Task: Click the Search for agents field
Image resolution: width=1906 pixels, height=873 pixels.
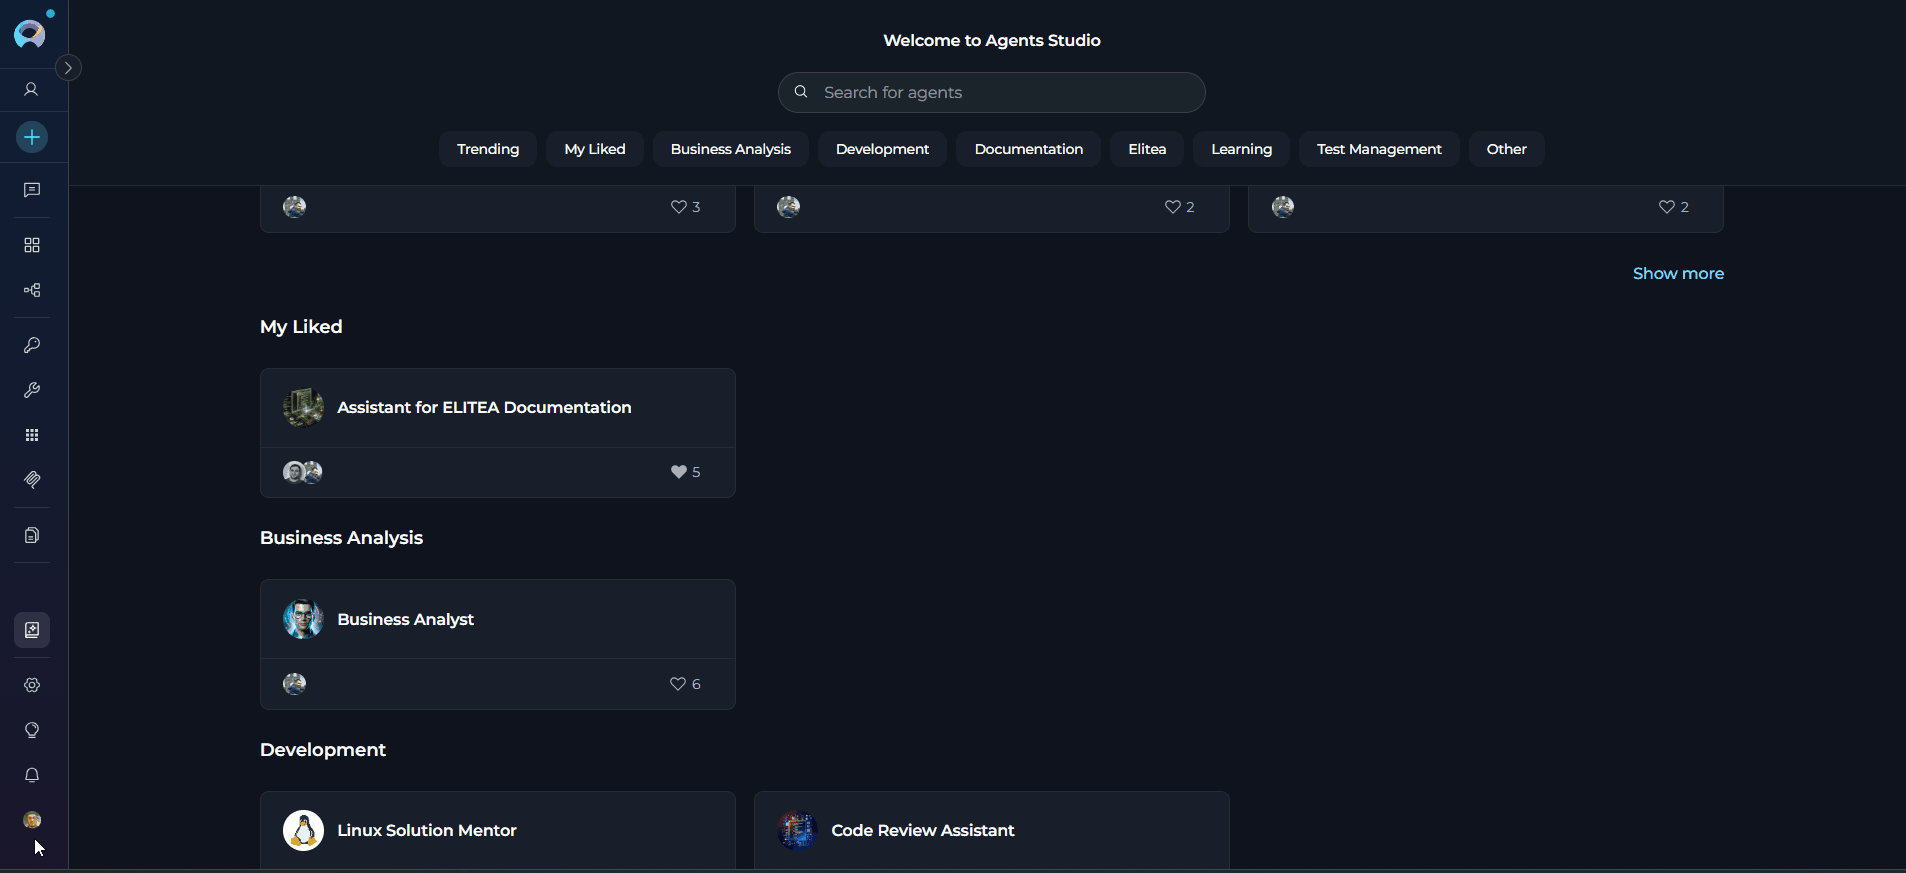Action: [x=1000, y=92]
